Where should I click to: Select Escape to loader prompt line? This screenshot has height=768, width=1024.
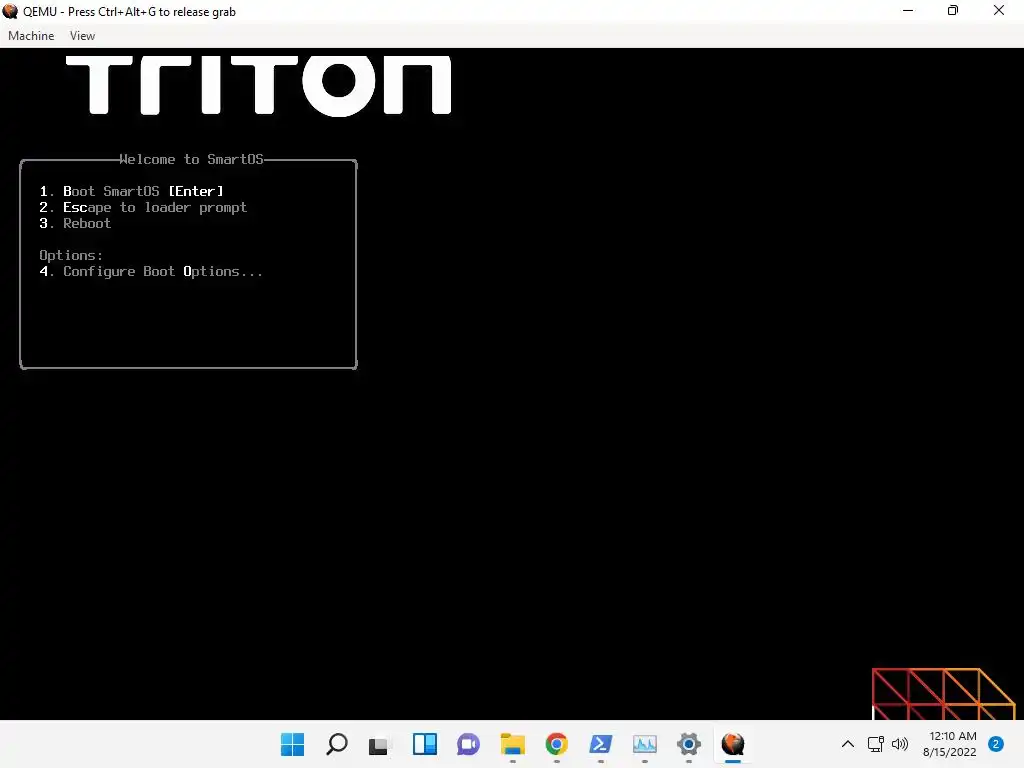143,208
